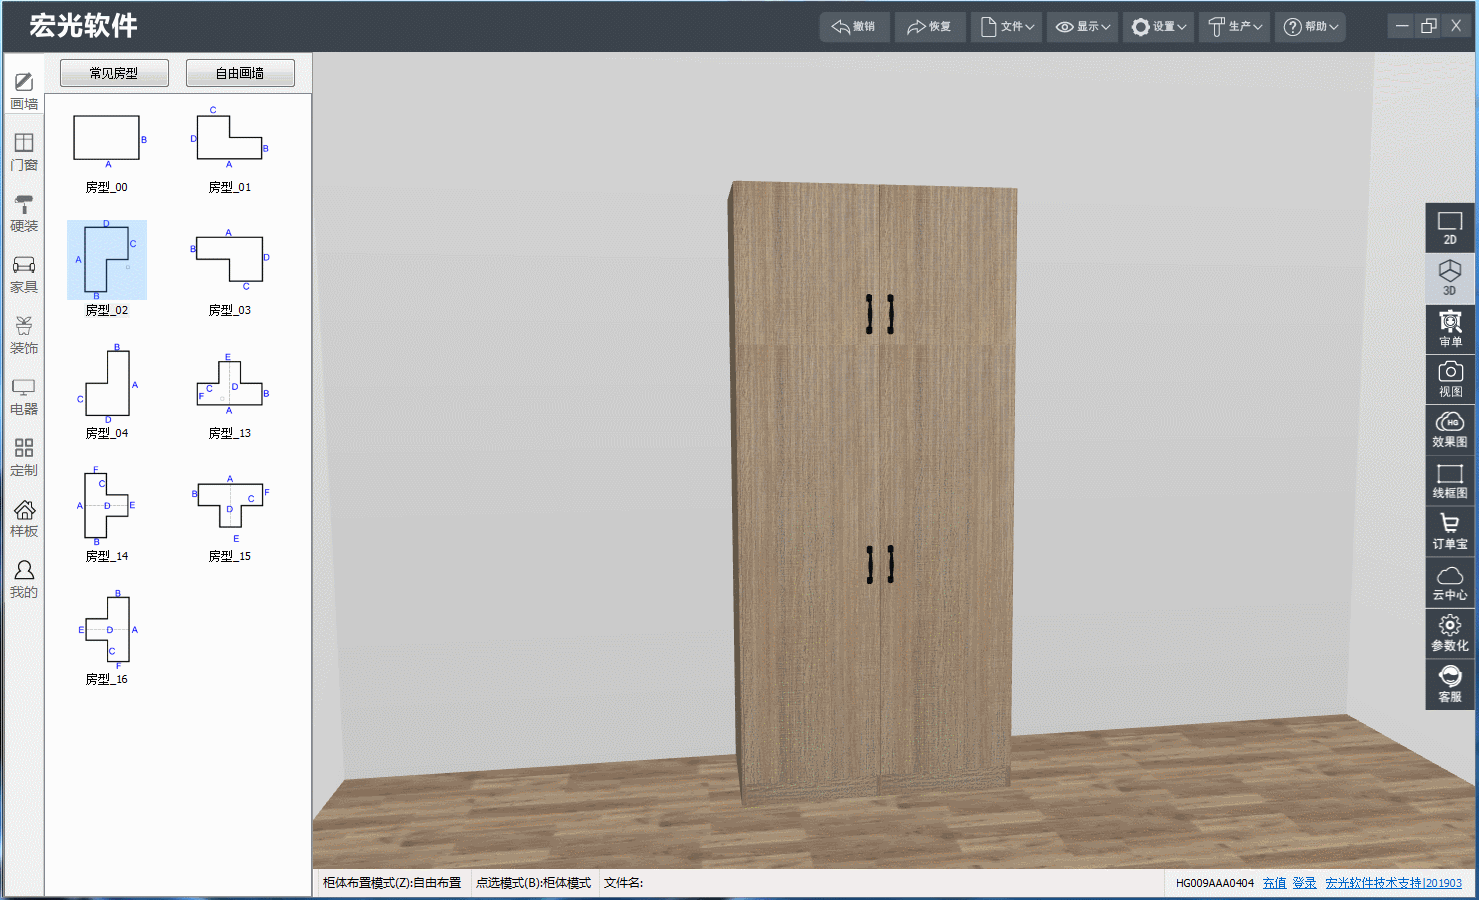Open the 定制 custom cabinets category

24,457
